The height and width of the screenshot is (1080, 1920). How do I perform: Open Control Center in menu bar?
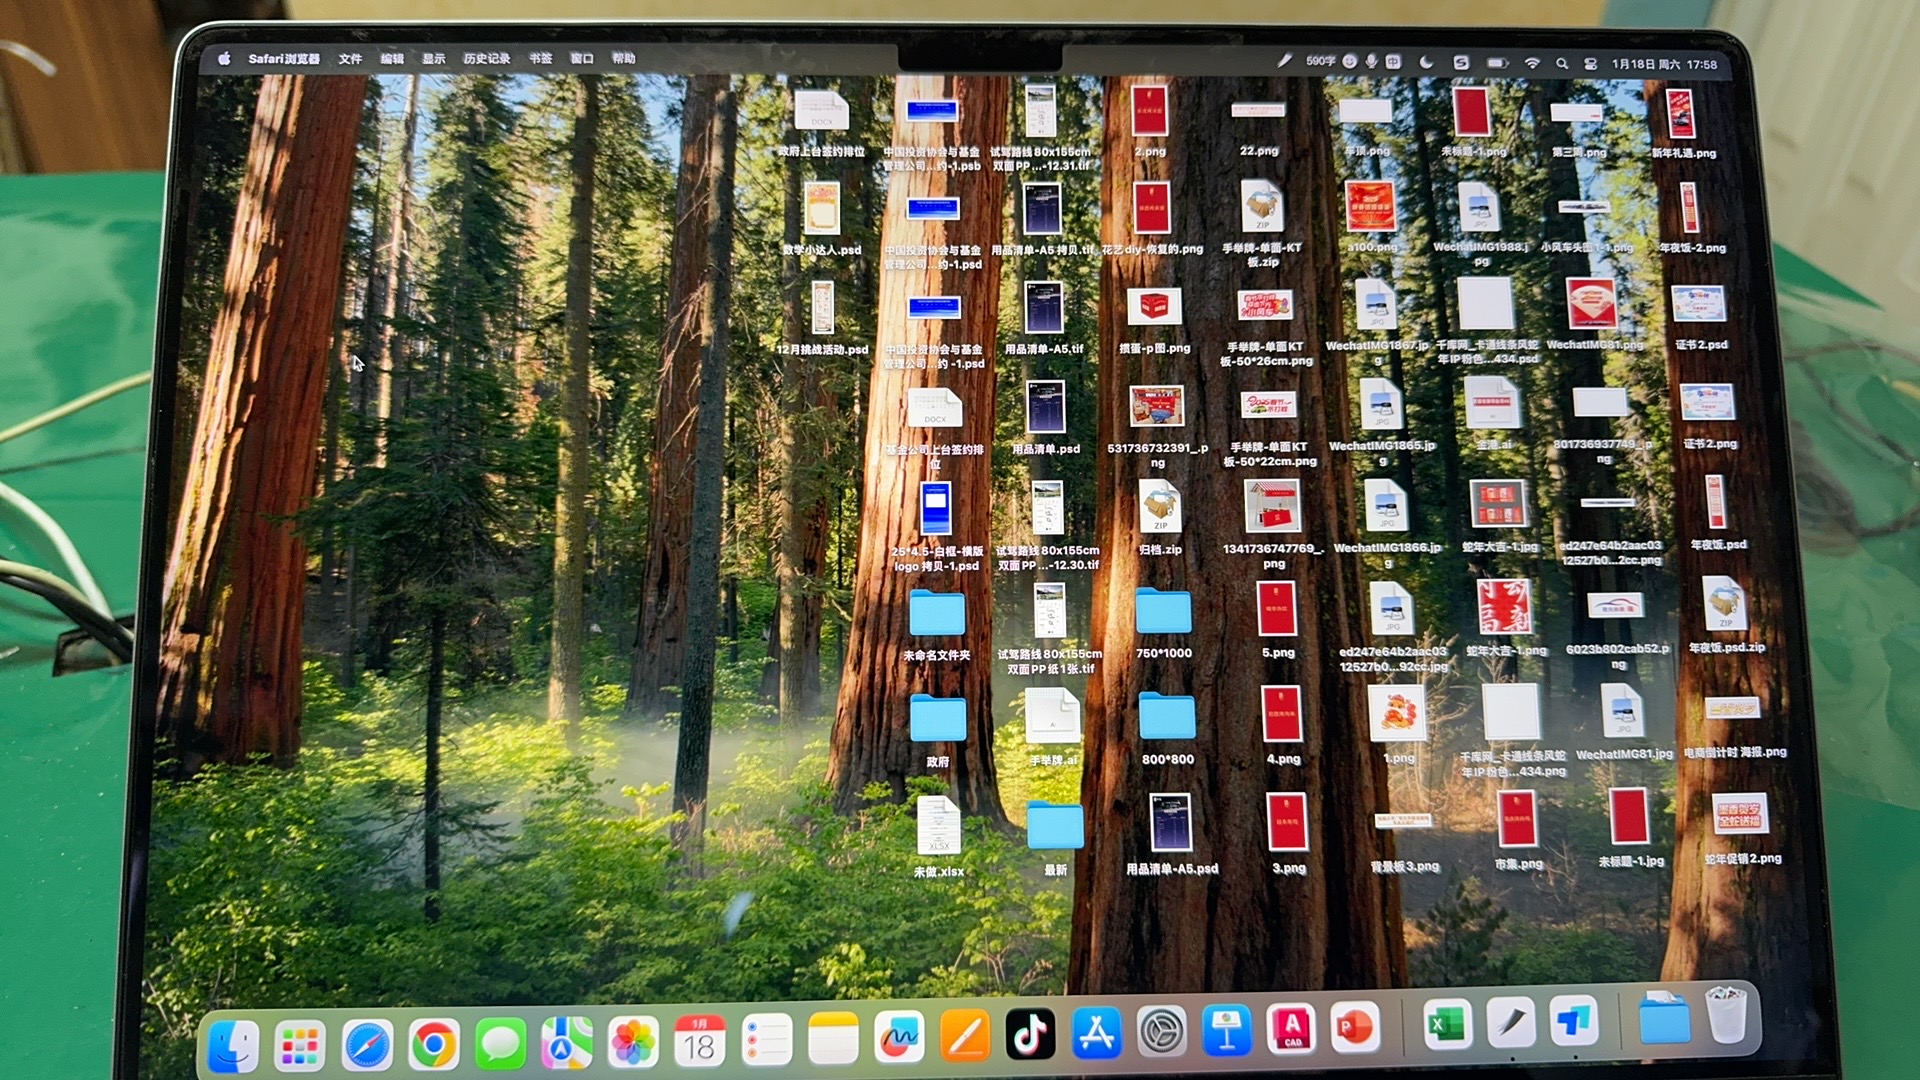(1590, 63)
